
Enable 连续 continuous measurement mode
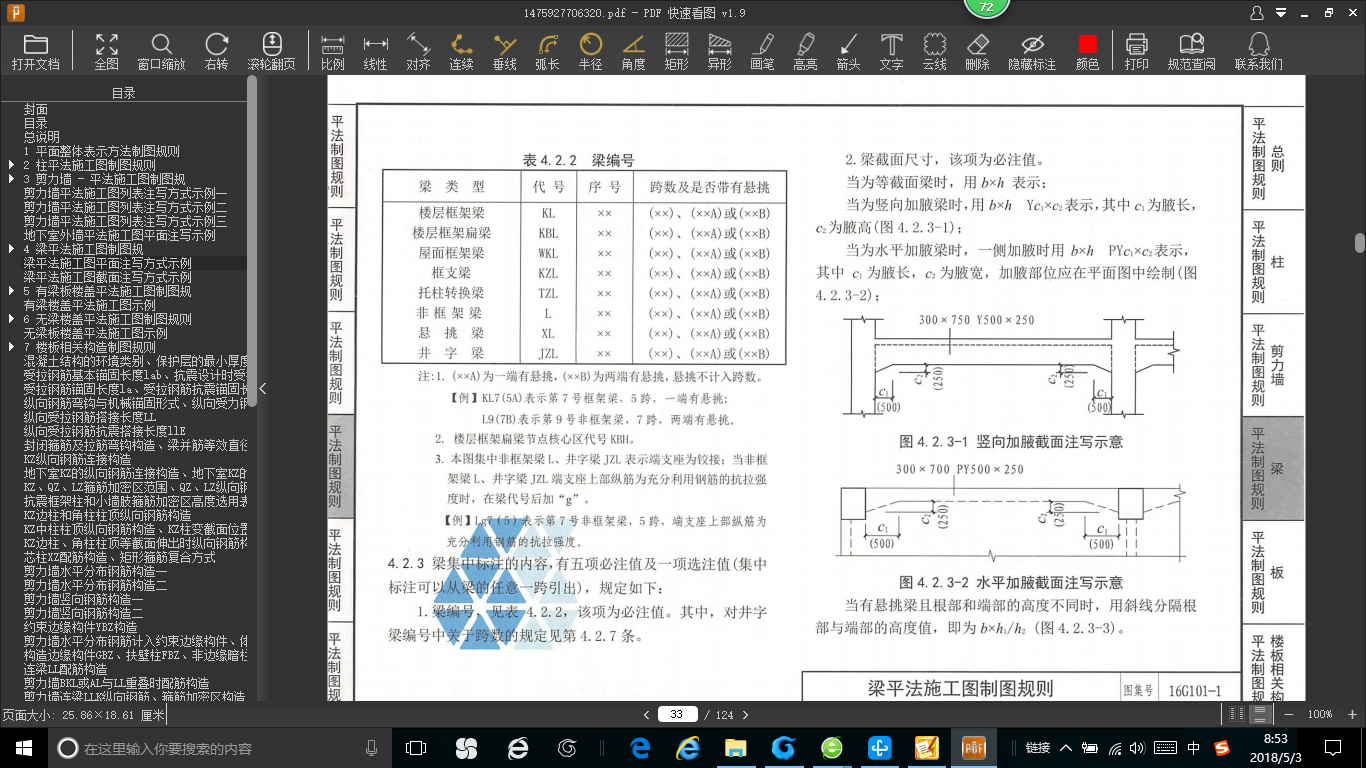pos(460,46)
